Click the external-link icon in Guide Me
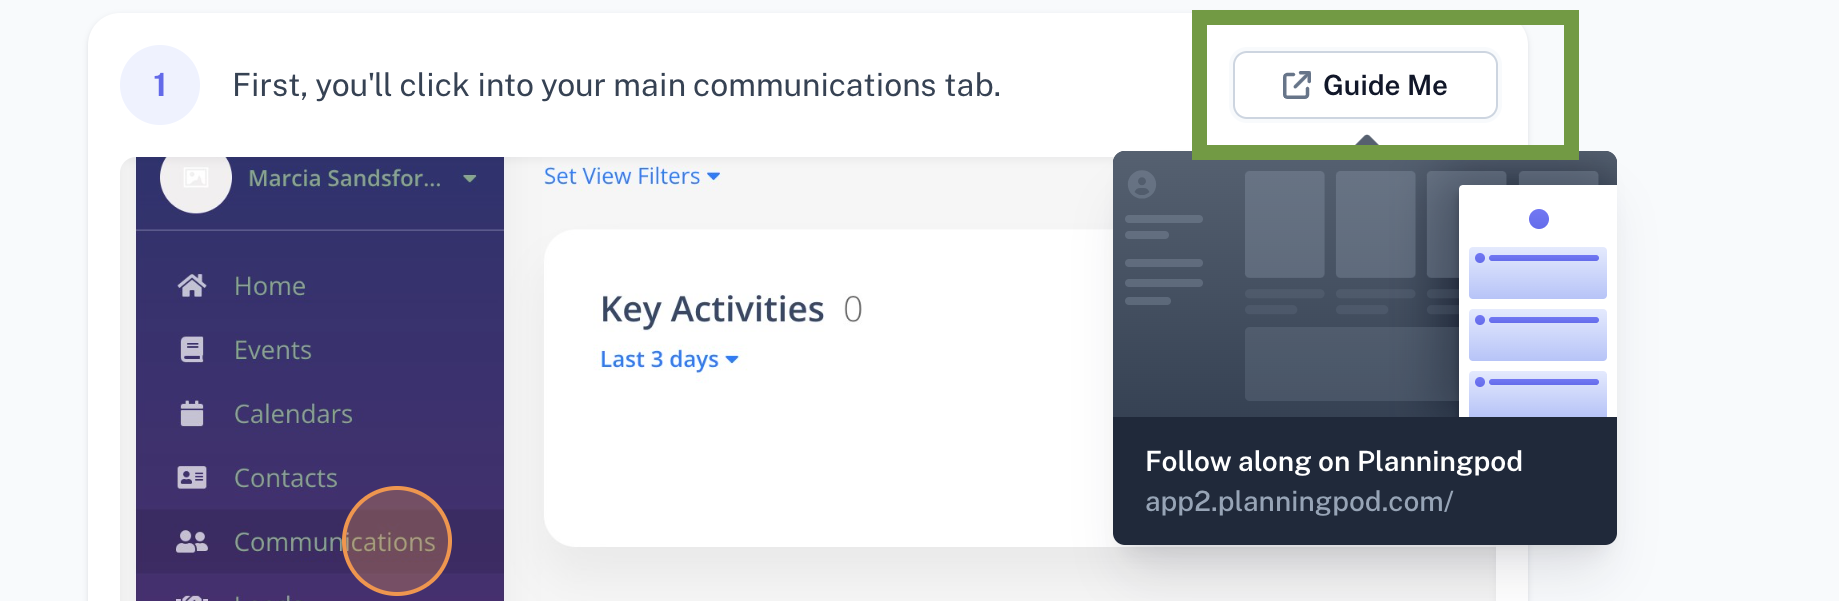1839x601 pixels. [1297, 85]
